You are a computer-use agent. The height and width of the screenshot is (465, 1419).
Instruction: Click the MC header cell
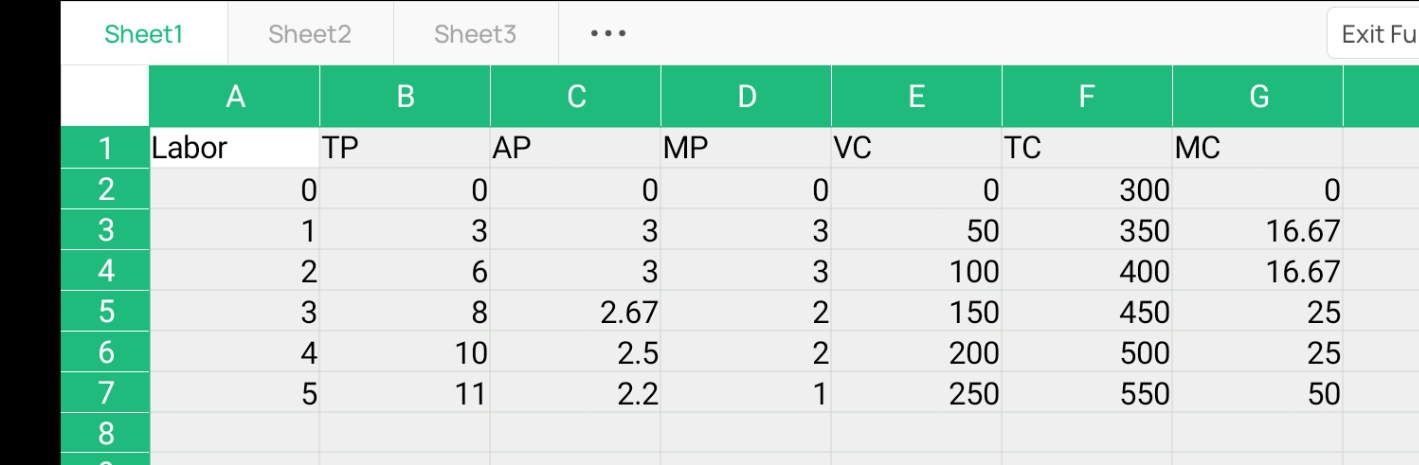coord(1258,149)
